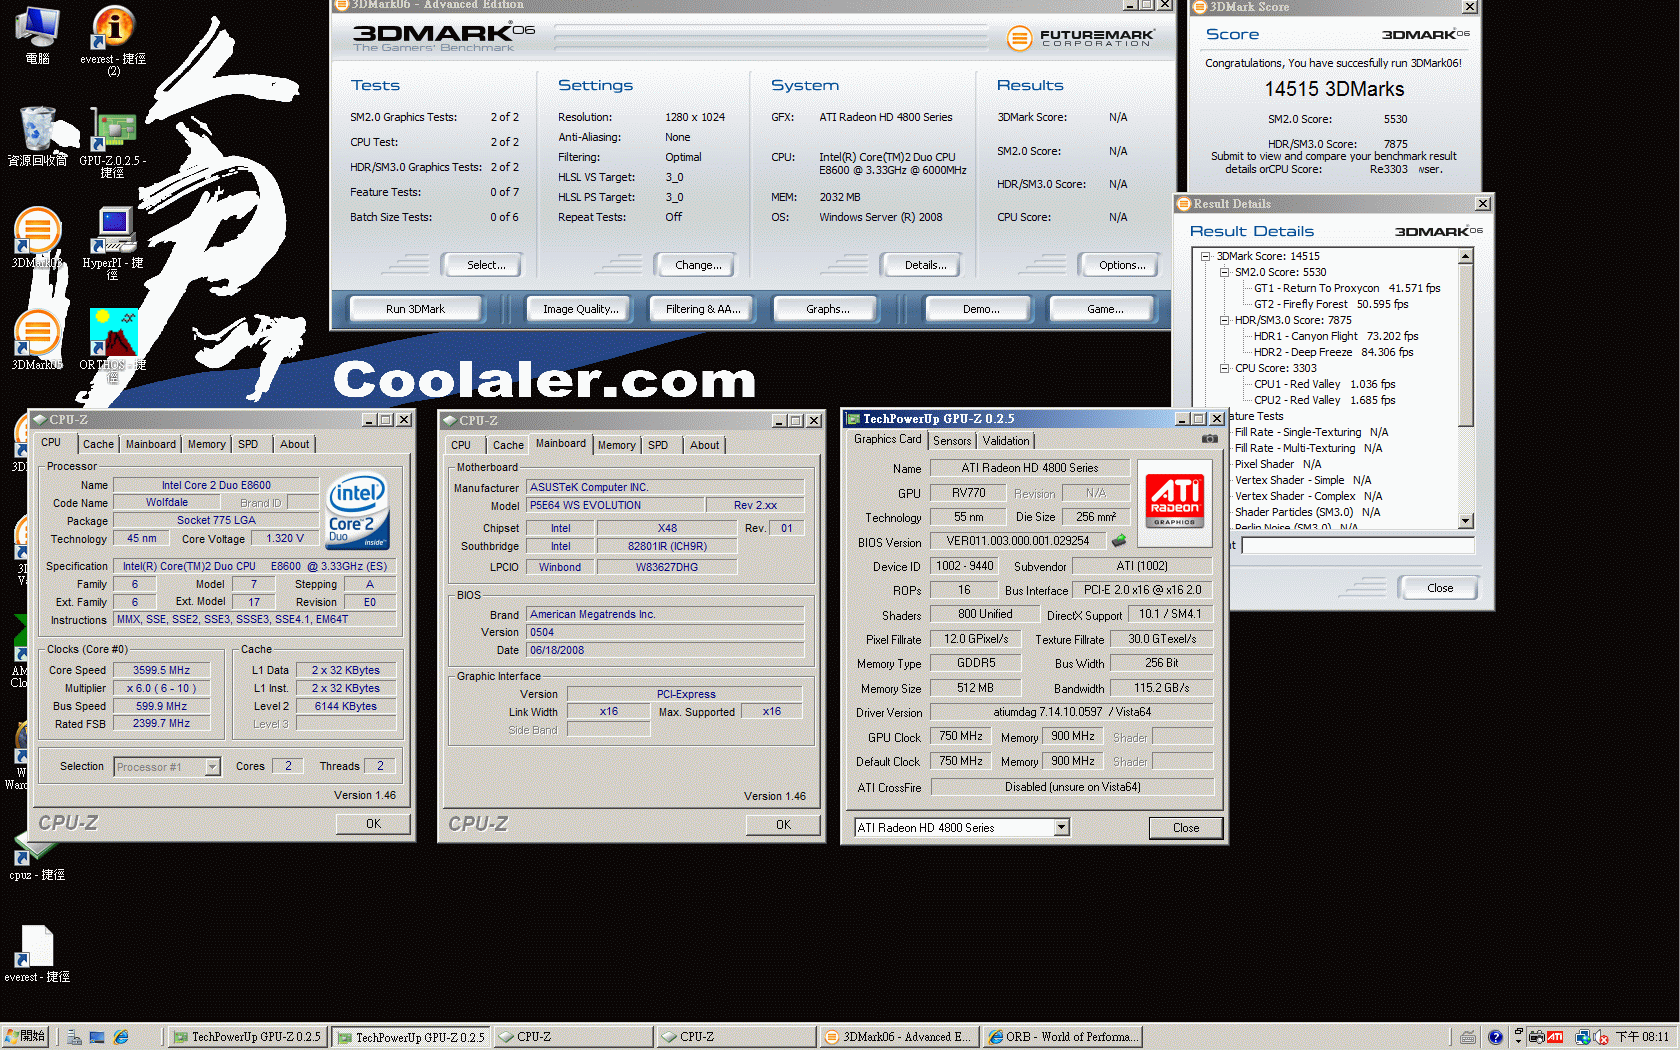Open the Memory tab in mainboard CPU-Z window
Viewport: 1680px width, 1050px height.
616,445
